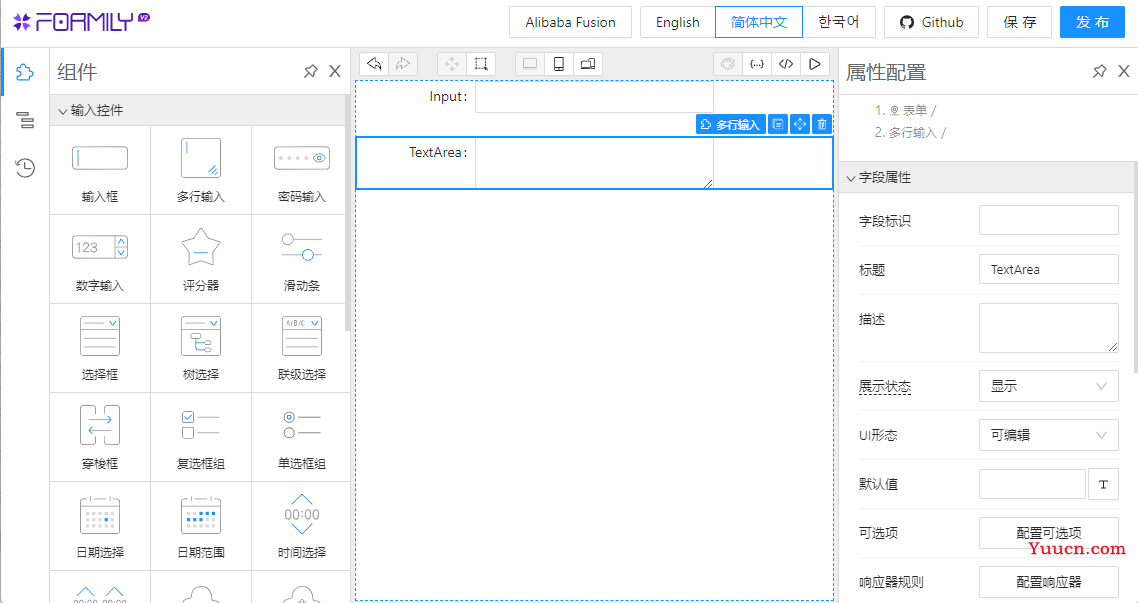Click the Input field on canvas
The height and width of the screenshot is (603, 1138).
pyautogui.click(x=594, y=97)
